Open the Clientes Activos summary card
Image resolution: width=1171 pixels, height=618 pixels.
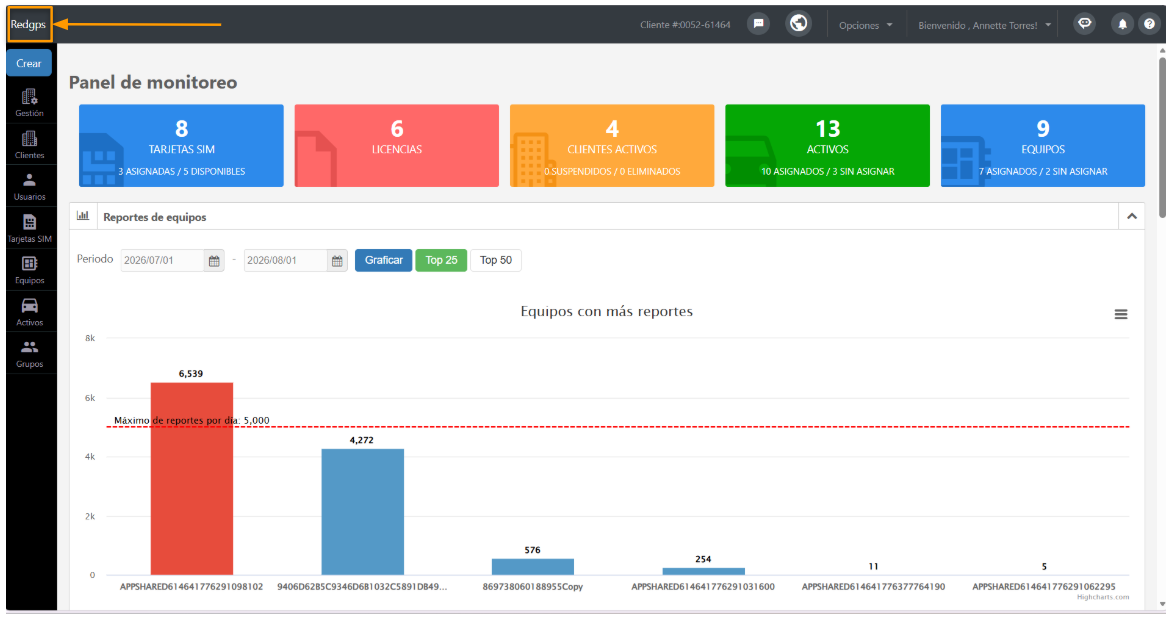[612, 146]
